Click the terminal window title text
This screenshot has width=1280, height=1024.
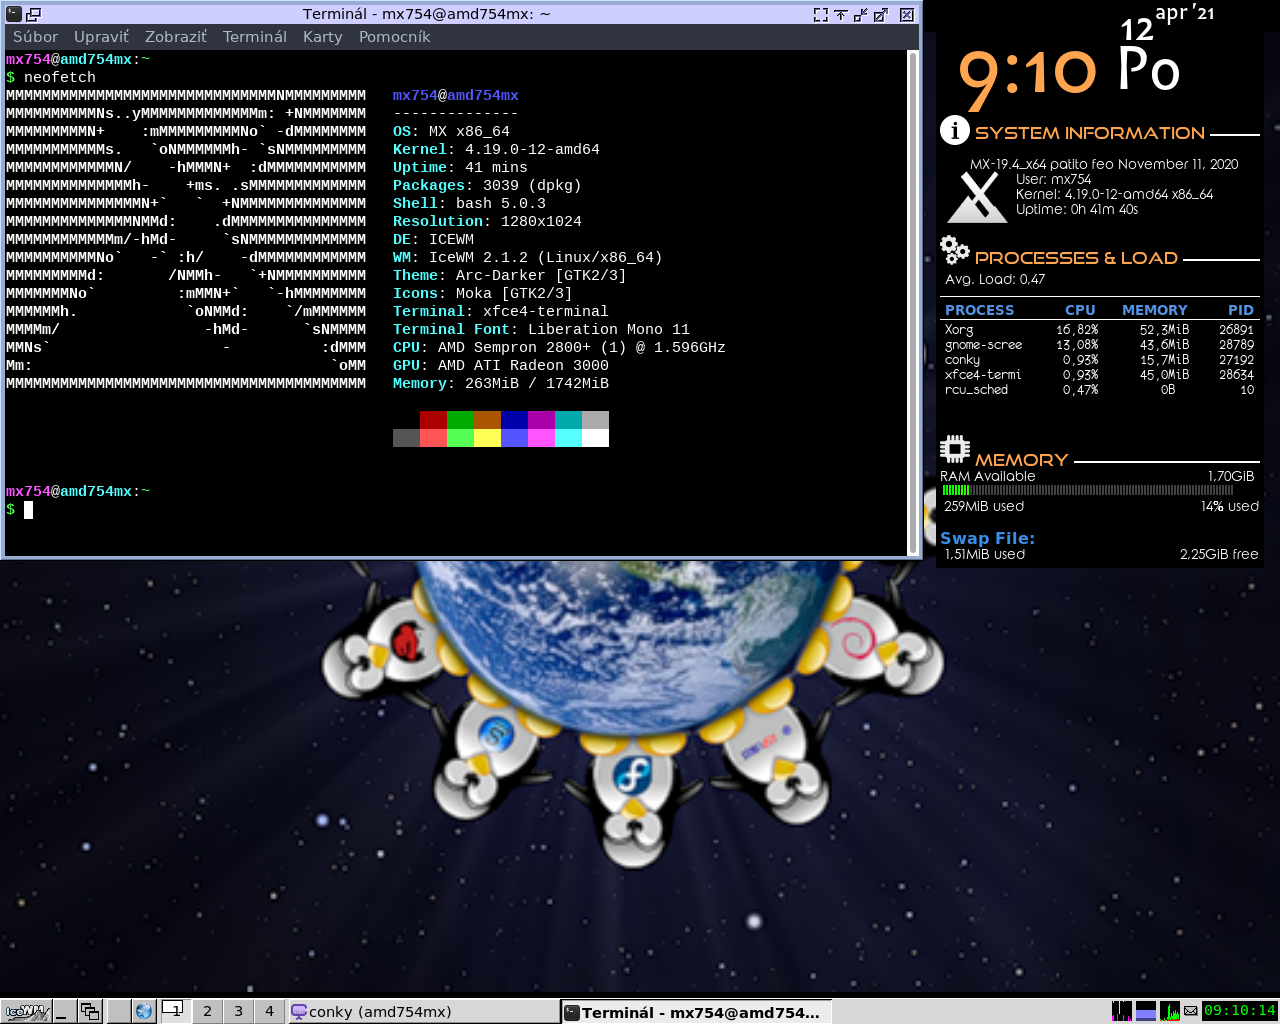click(x=427, y=14)
